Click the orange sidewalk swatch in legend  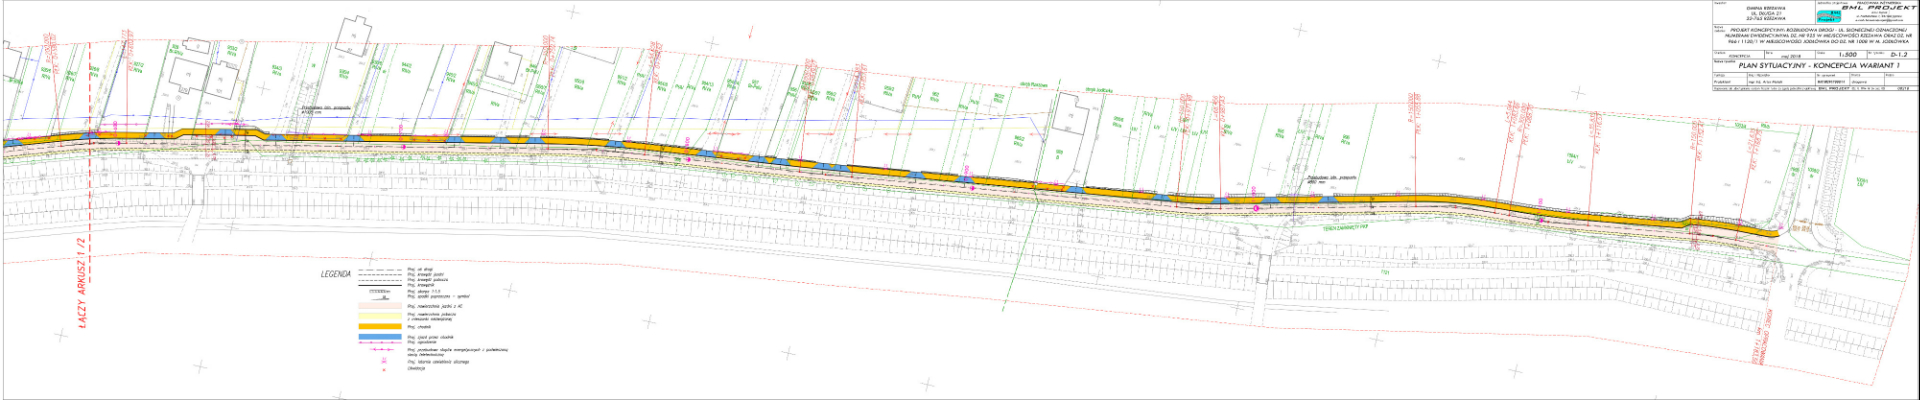(x=381, y=327)
